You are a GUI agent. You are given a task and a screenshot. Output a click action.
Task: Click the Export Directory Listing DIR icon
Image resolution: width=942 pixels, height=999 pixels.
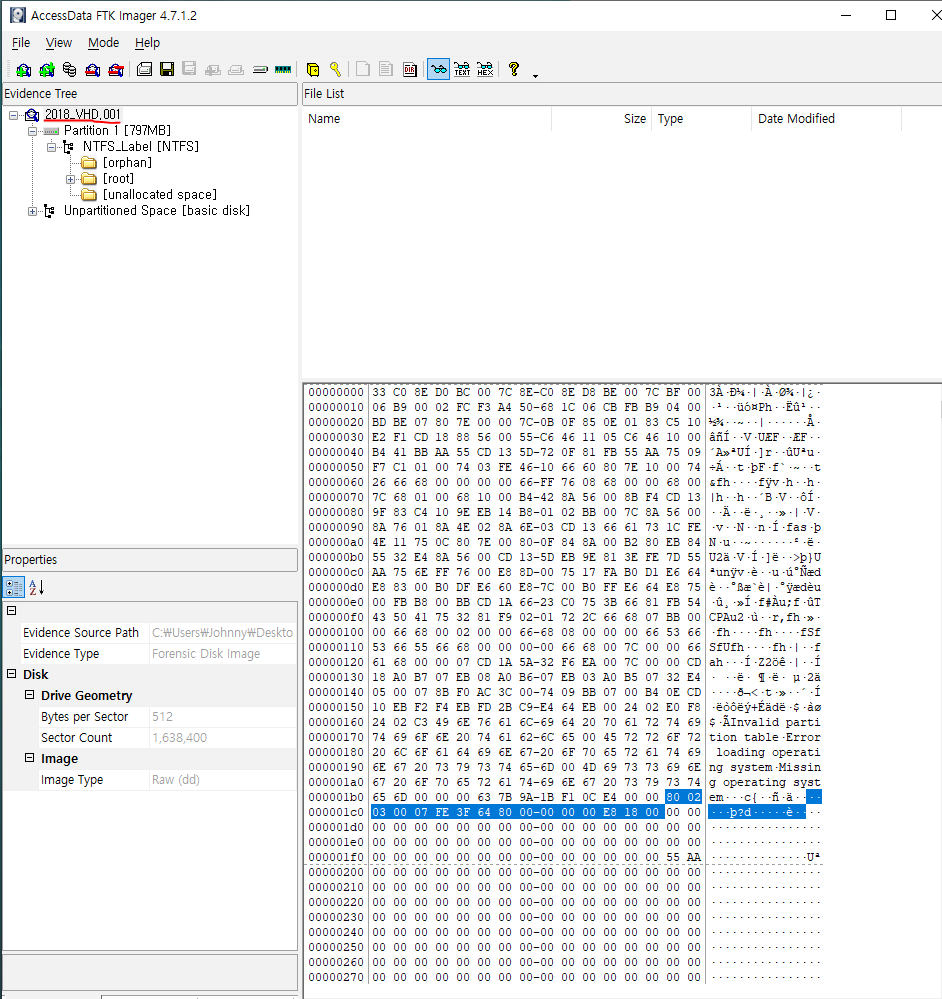click(x=410, y=69)
